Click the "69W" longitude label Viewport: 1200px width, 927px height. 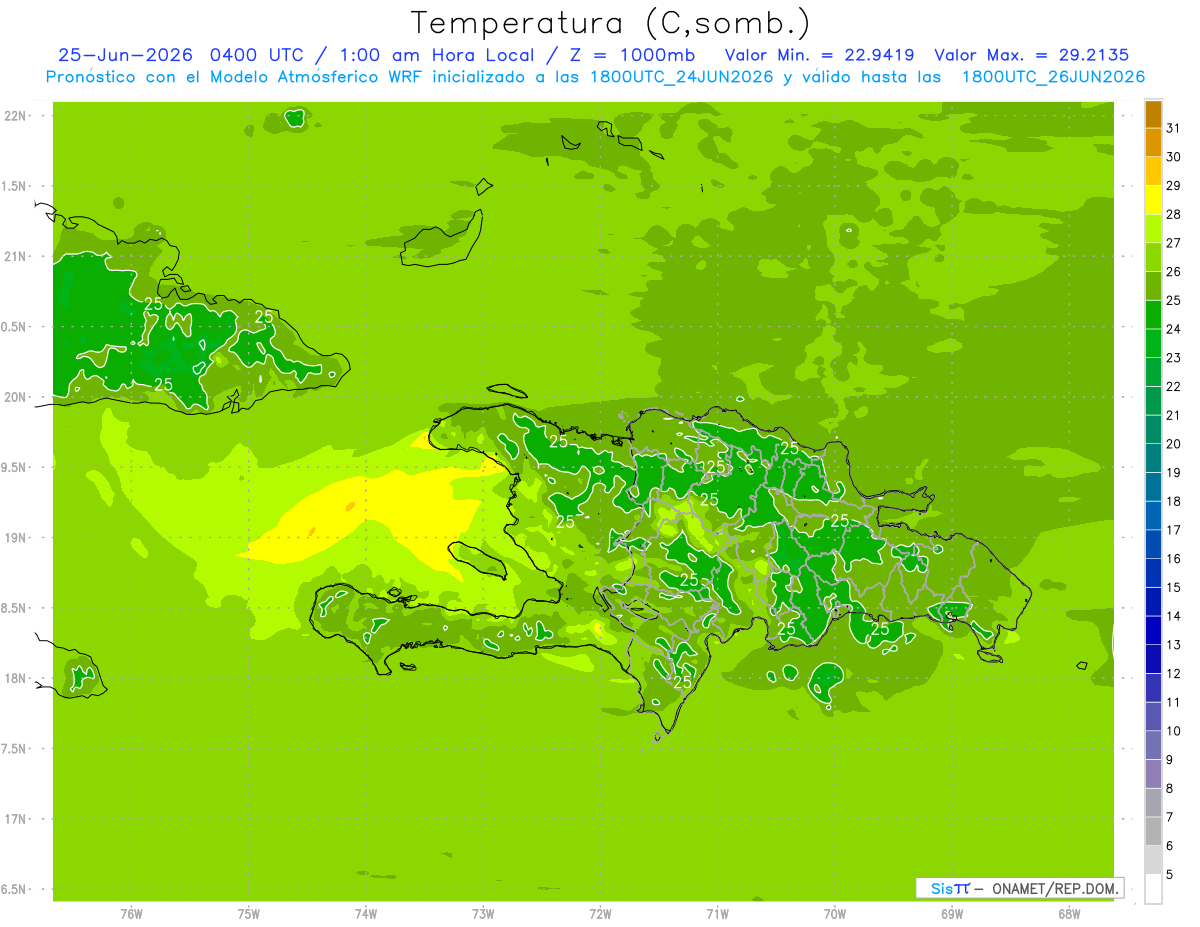[x=952, y=913]
